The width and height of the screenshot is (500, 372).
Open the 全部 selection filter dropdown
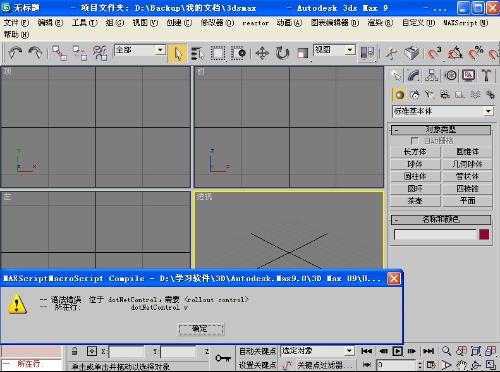coord(160,50)
